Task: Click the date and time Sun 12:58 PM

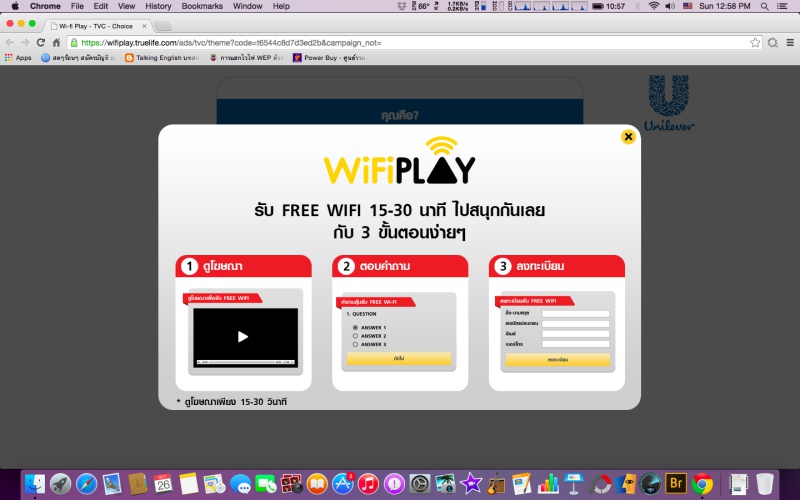Action: click(724, 6)
